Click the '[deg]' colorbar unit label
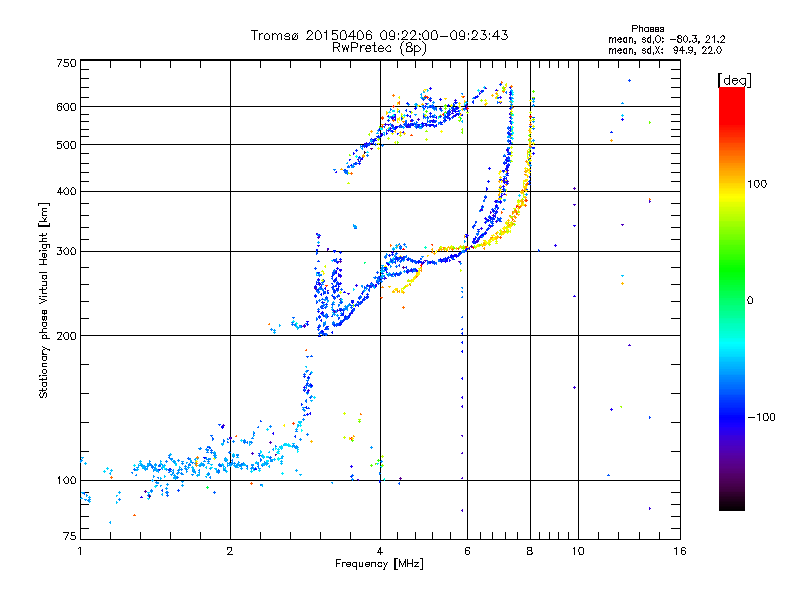Viewport: 800px width, 600px height. click(x=734, y=80)
